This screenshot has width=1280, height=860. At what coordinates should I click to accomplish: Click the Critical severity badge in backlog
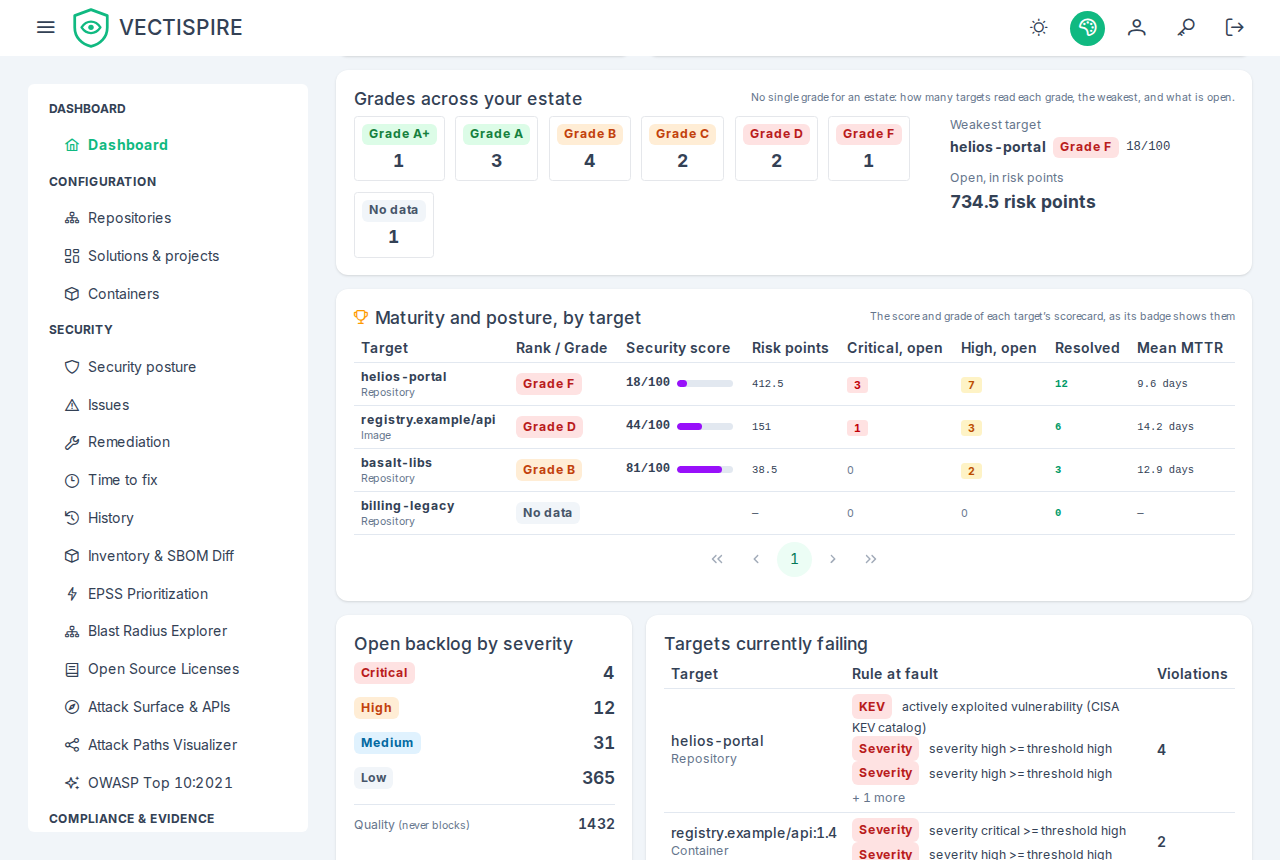(x=384, y=673)
